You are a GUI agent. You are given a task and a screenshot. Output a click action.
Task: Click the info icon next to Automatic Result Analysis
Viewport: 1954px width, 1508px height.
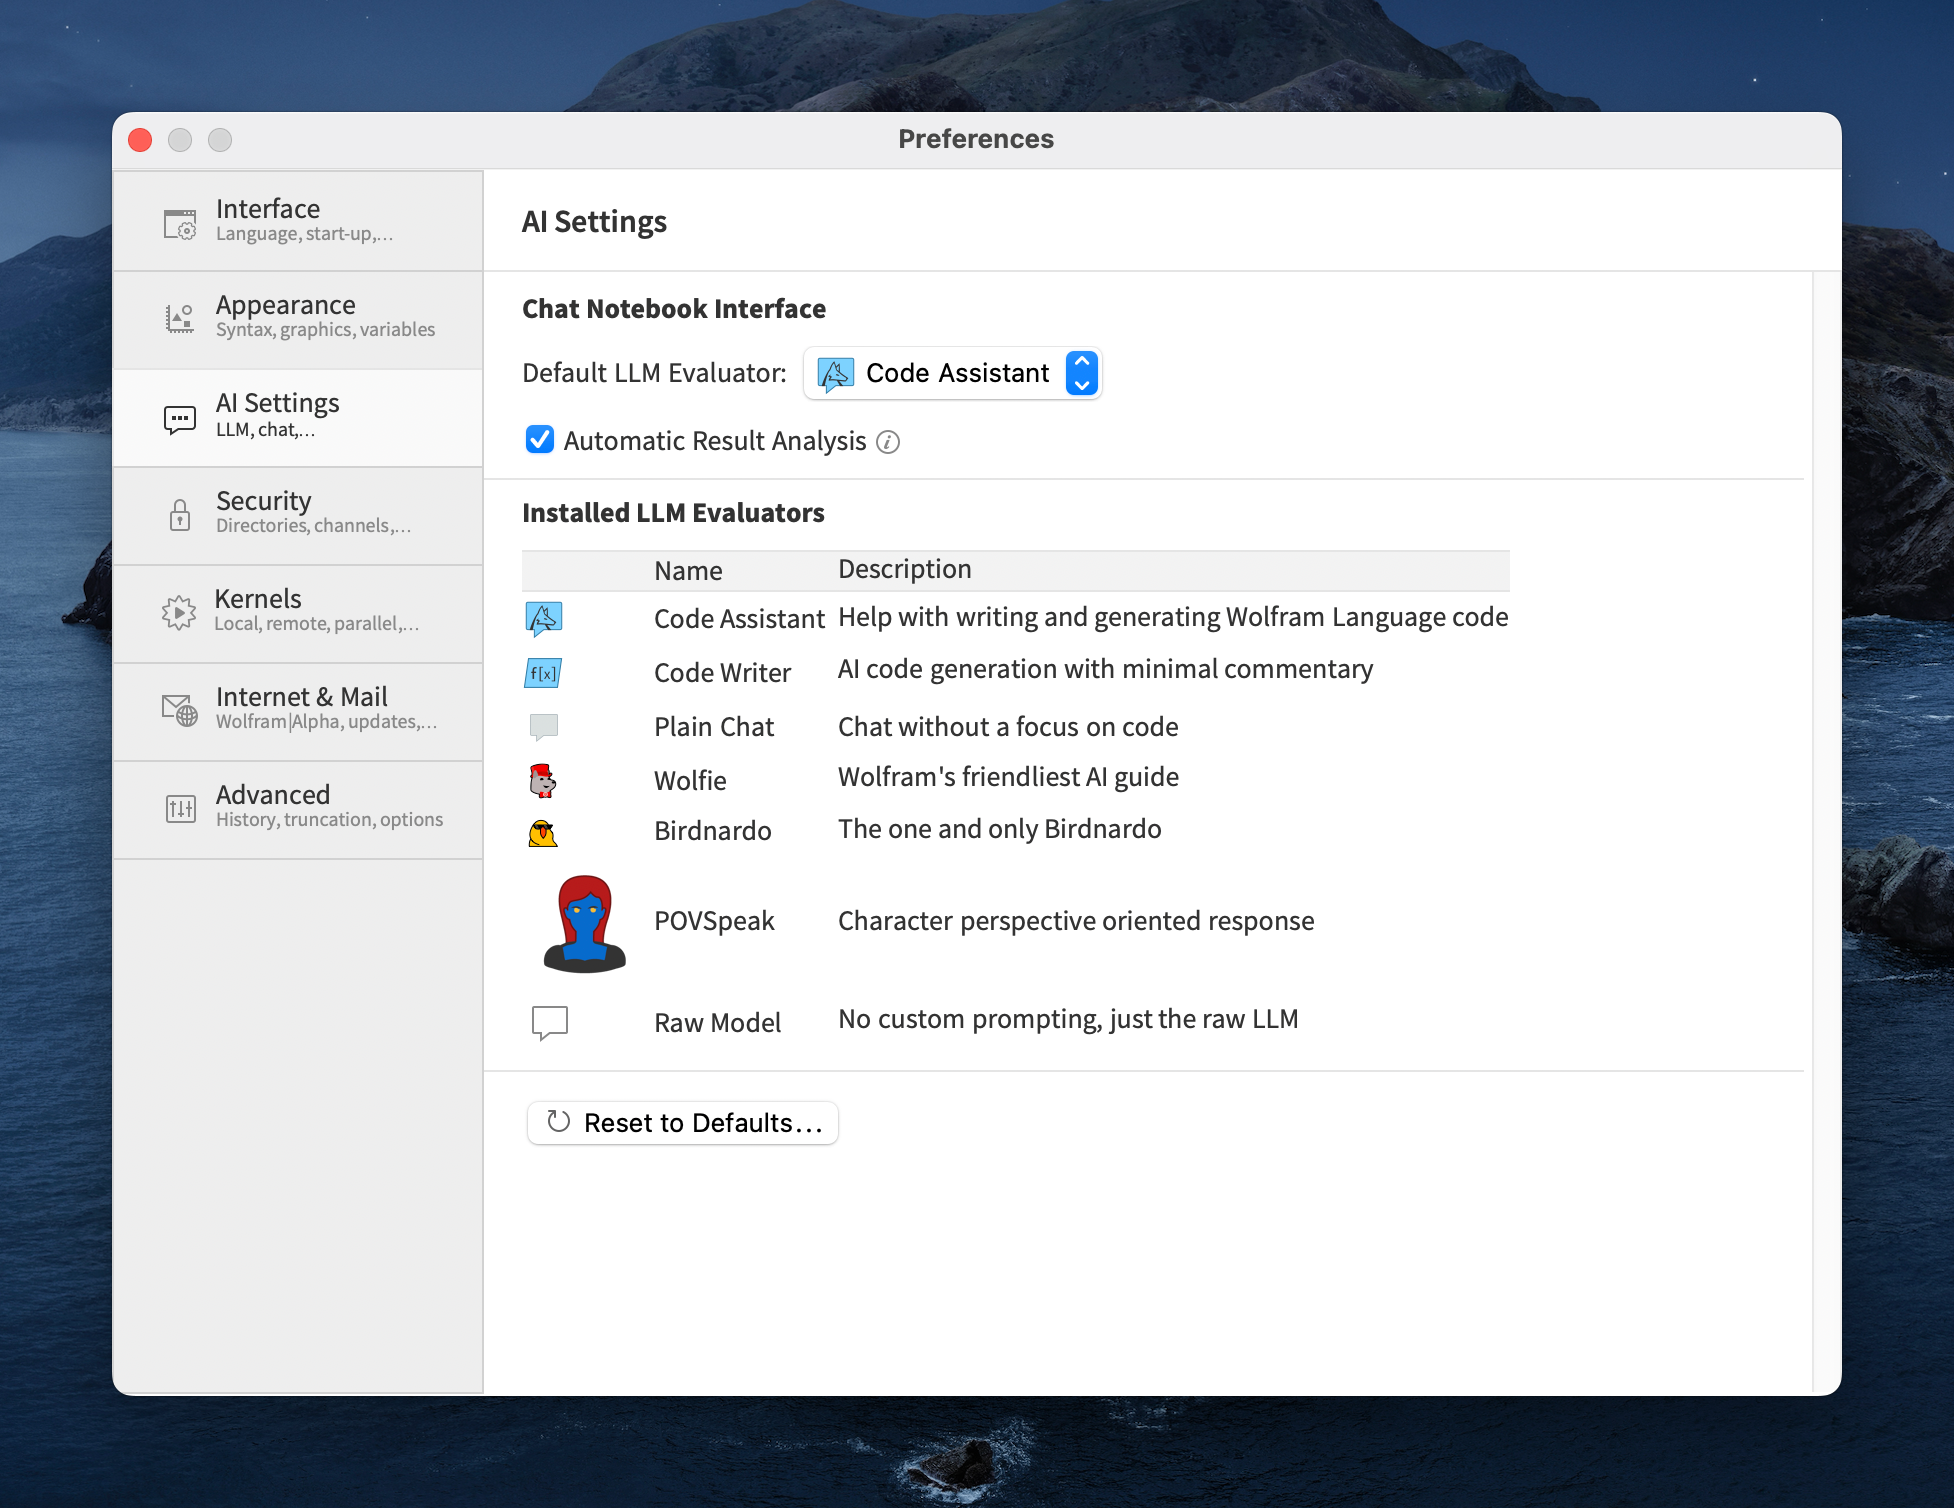coord(888,441)
